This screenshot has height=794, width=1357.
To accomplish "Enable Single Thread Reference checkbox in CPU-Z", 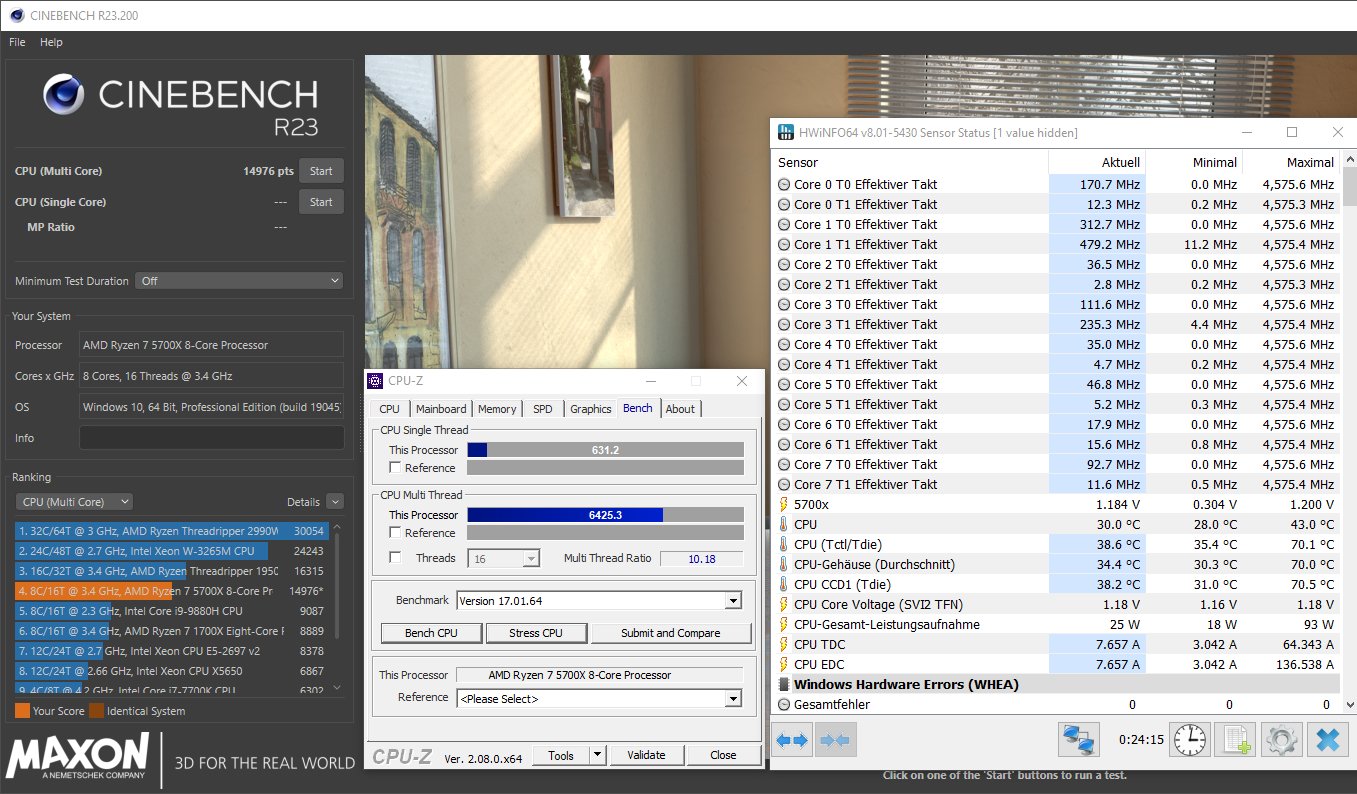I will tap(395, 467).
